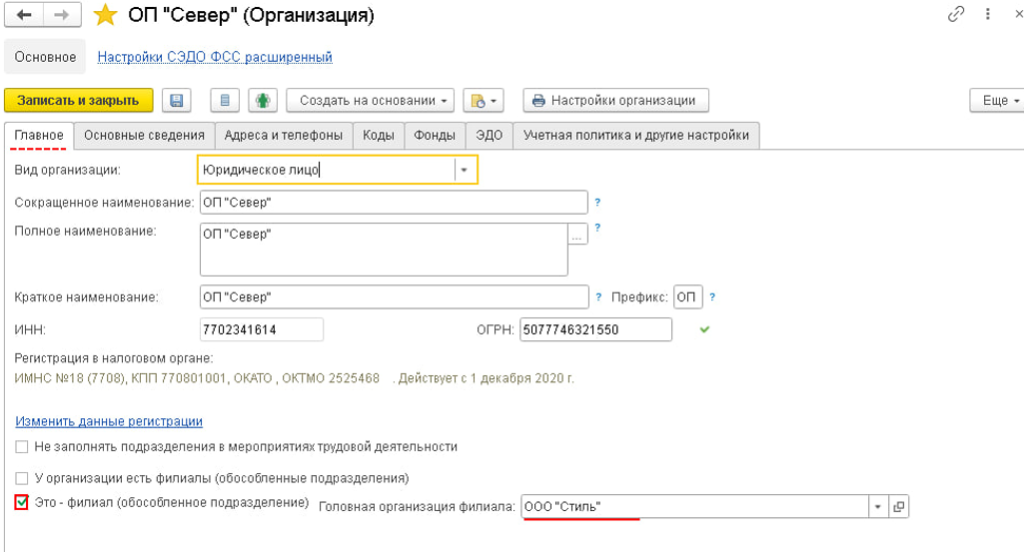Viewport: 1024px width, 552px height.
Task: Open the selected ООО "Стиль" organization form
Action: [899, 507]
